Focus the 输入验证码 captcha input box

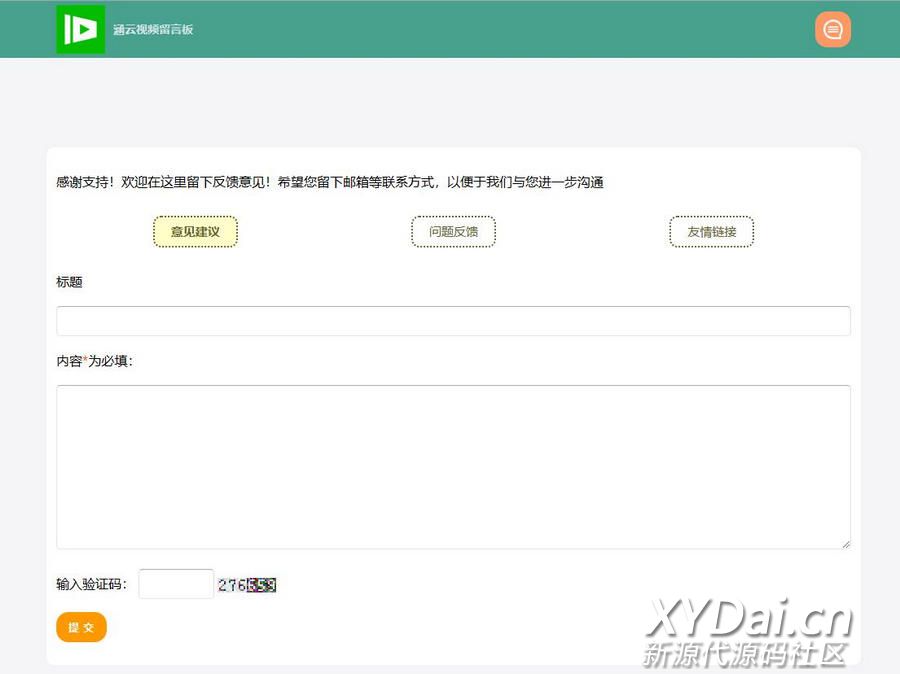[176, 584]
